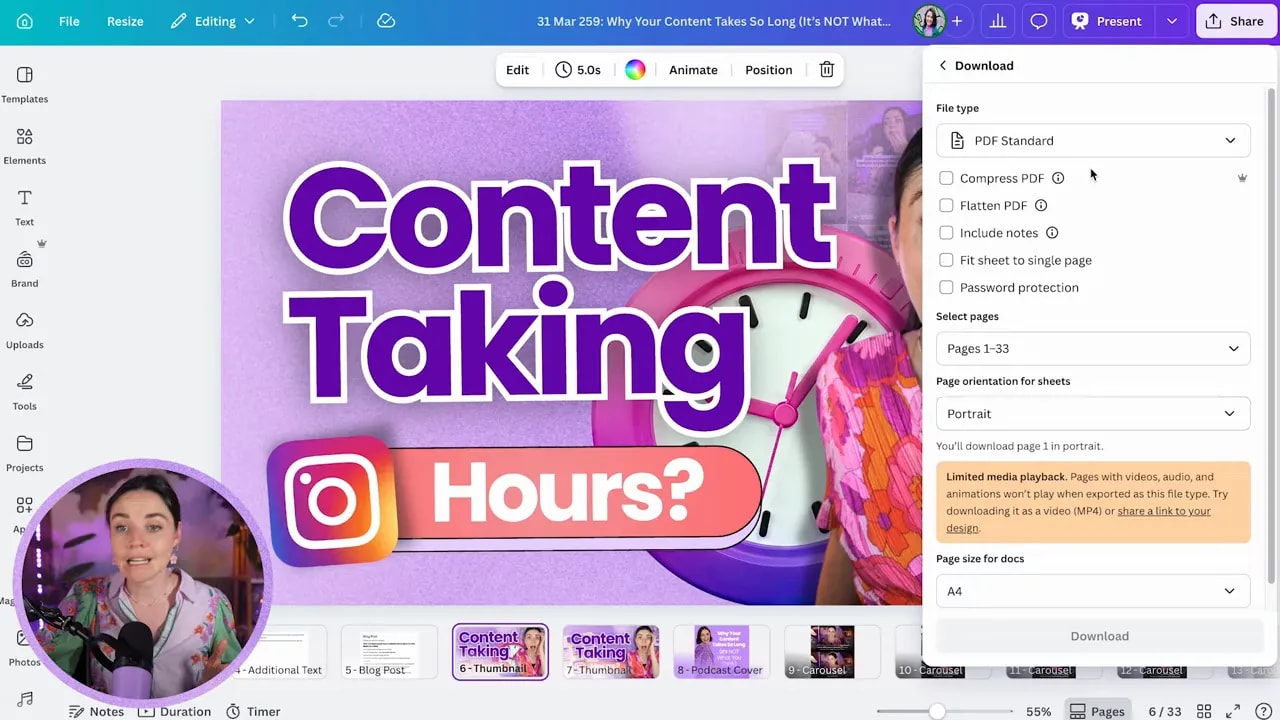This screenshot has width=1280, height=720.
Task: Click the document title text
Action: click(x=714, y=21)
